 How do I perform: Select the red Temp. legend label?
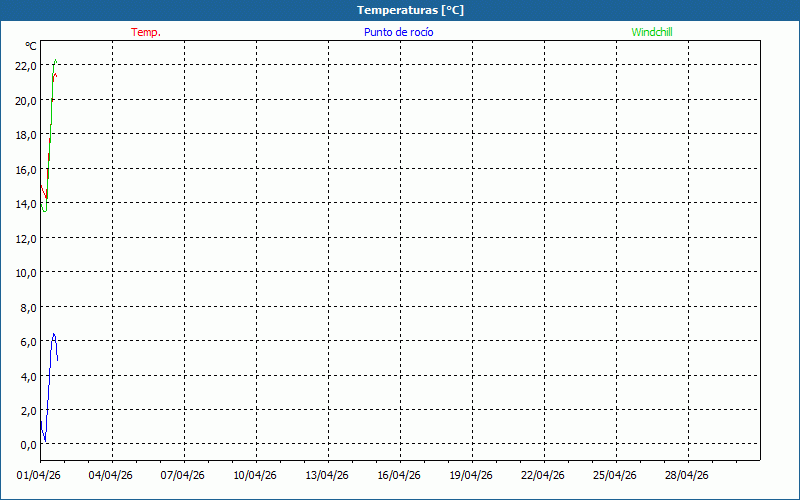click(x=146, y=32)
